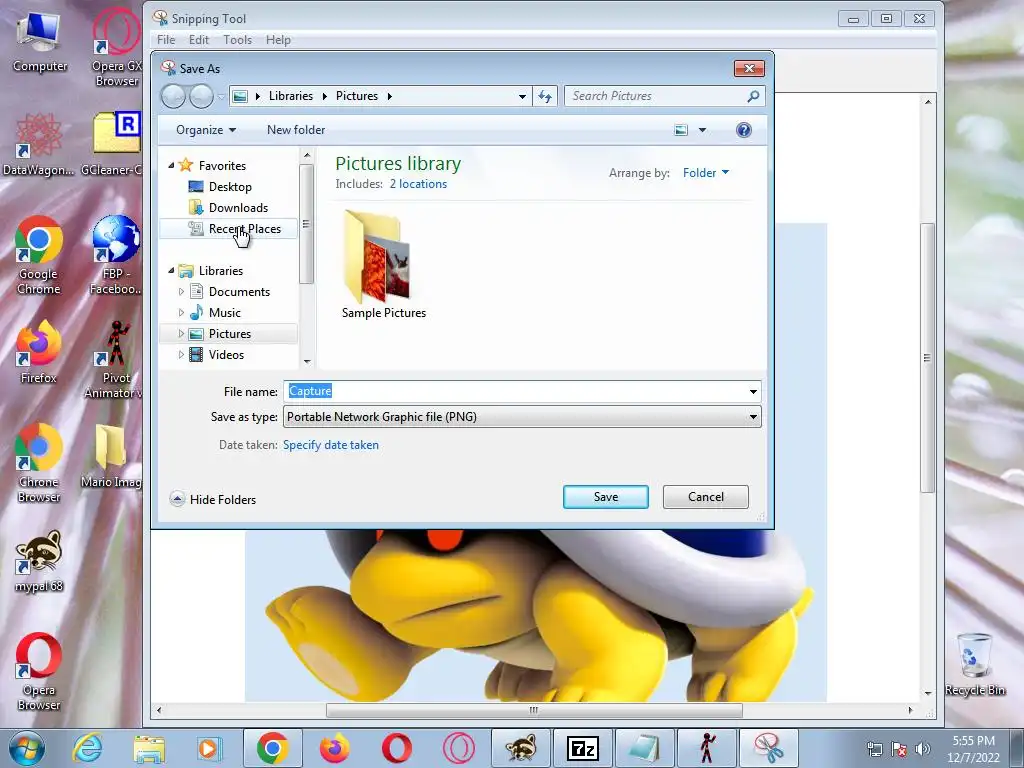This screenshot has width=1024, height=768.
Task: Open the Mario Images desktop folder
Action: [x=112, y=457]
